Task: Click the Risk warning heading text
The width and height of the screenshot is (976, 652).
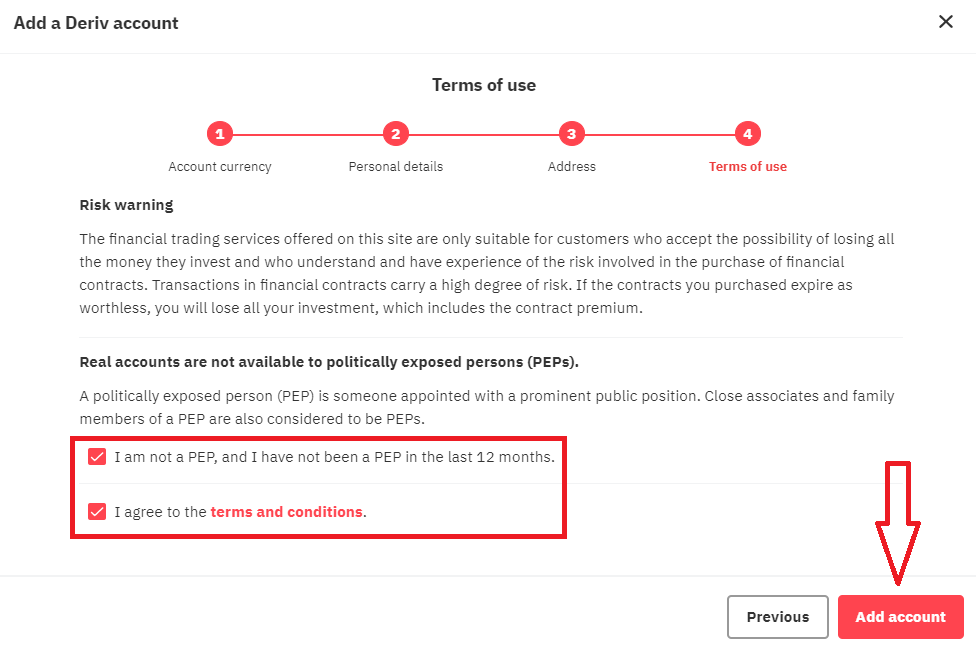Action: click(x=126, y=204)
